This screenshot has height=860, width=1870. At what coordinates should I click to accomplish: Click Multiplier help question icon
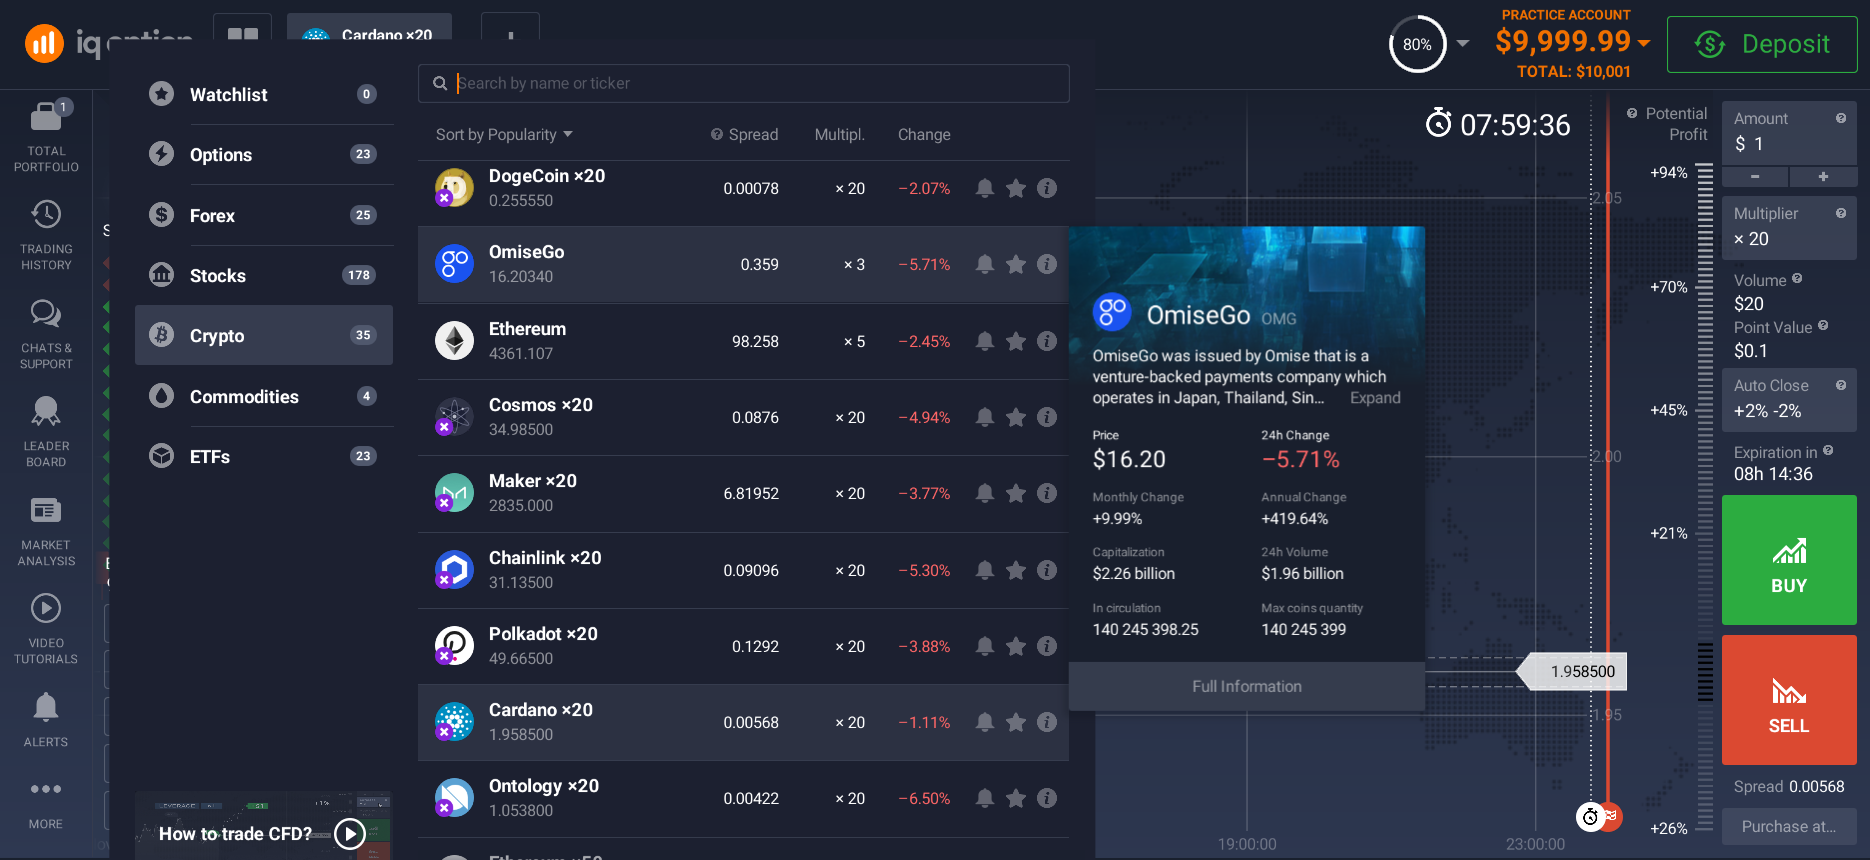coord(1841,213)
